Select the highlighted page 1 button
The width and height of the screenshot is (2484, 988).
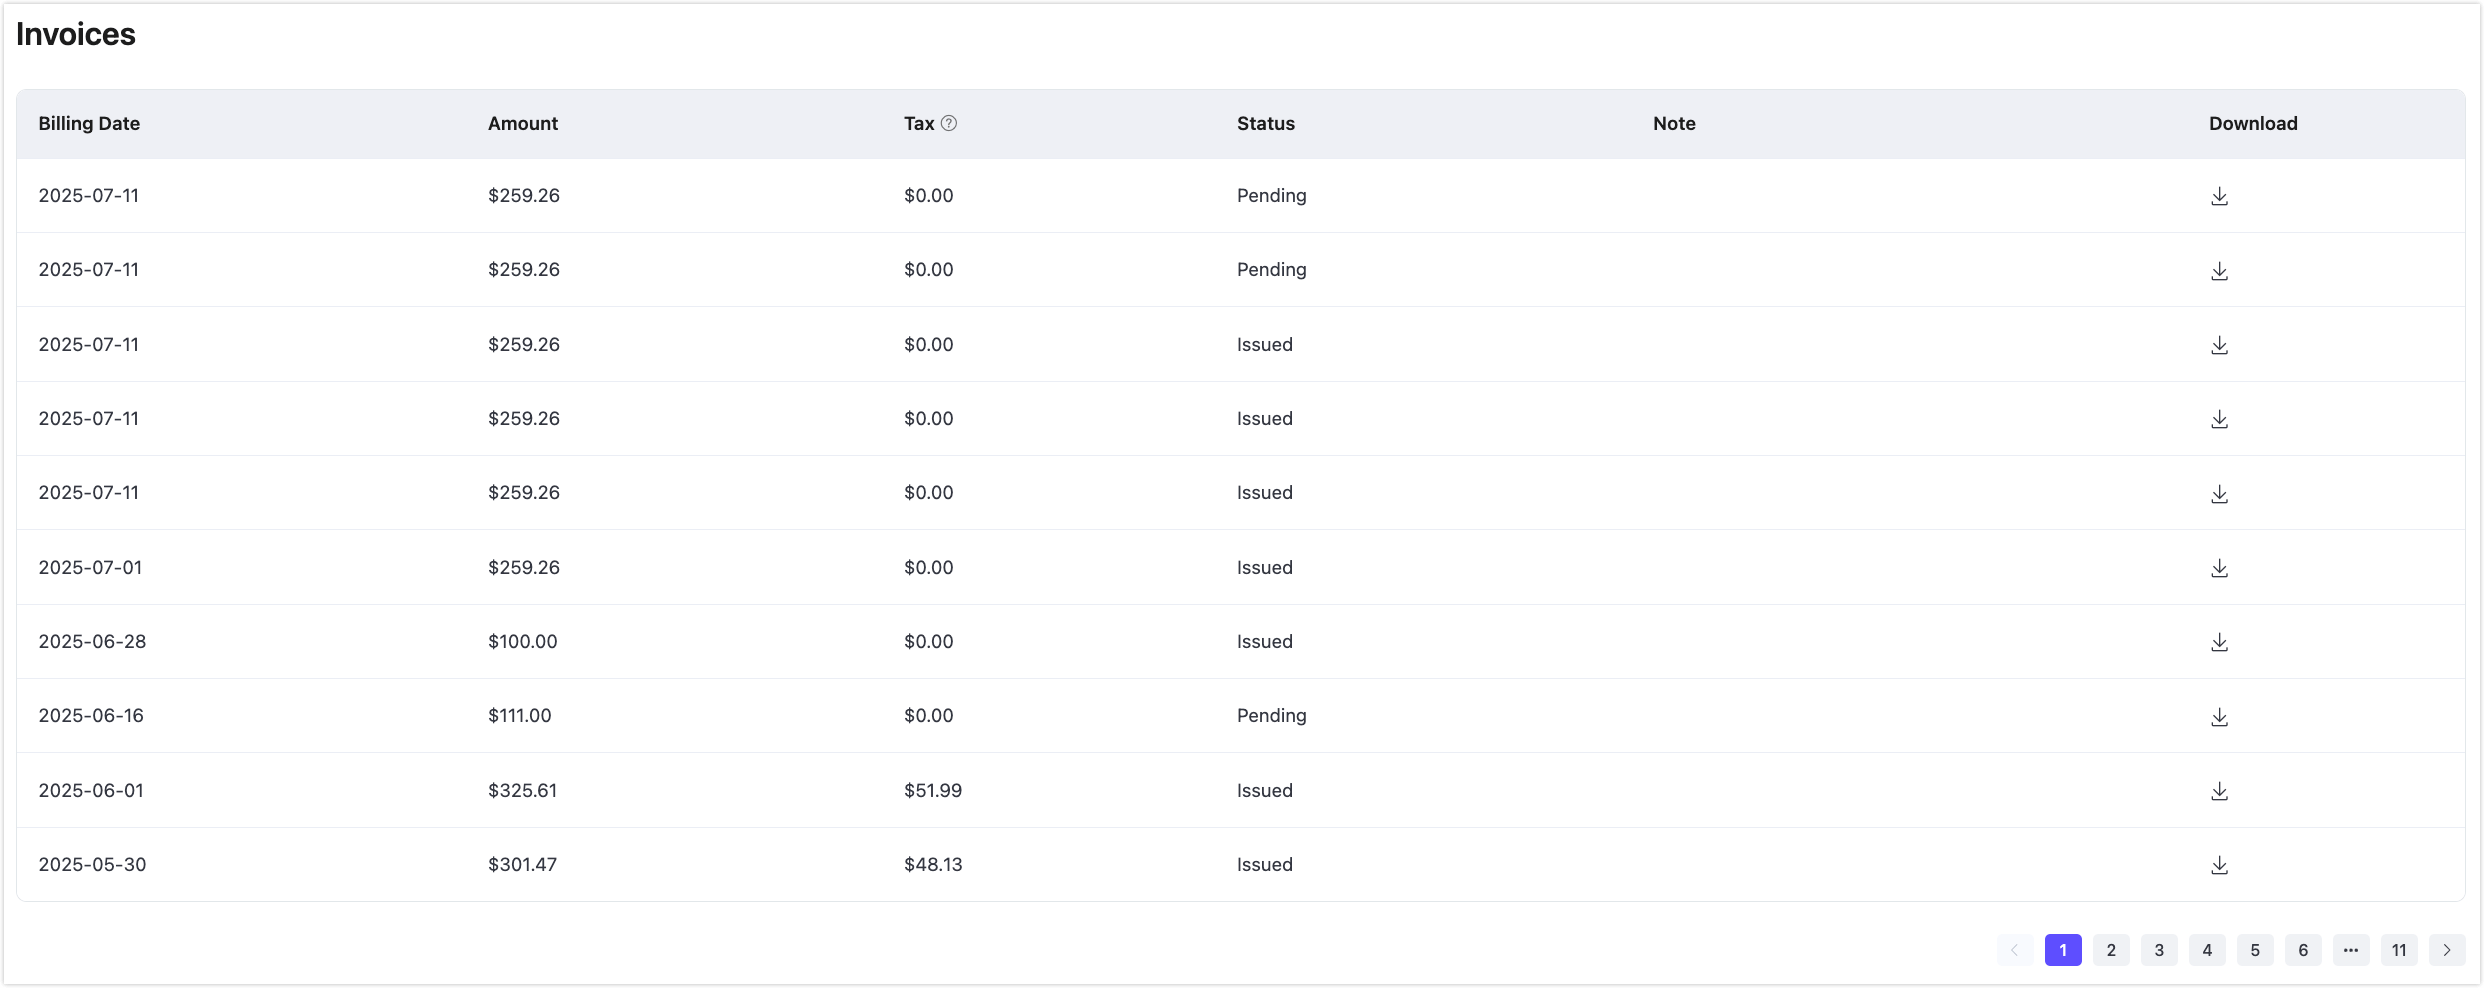pos(2063,950)
